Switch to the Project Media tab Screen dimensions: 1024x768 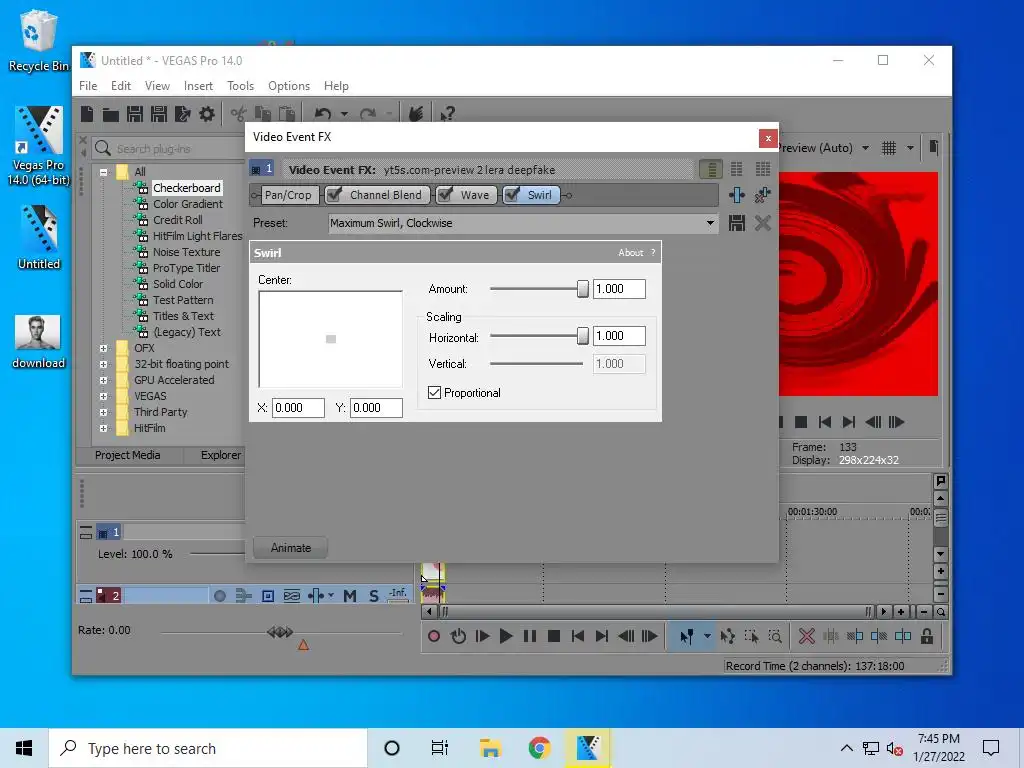click(127, 455)
